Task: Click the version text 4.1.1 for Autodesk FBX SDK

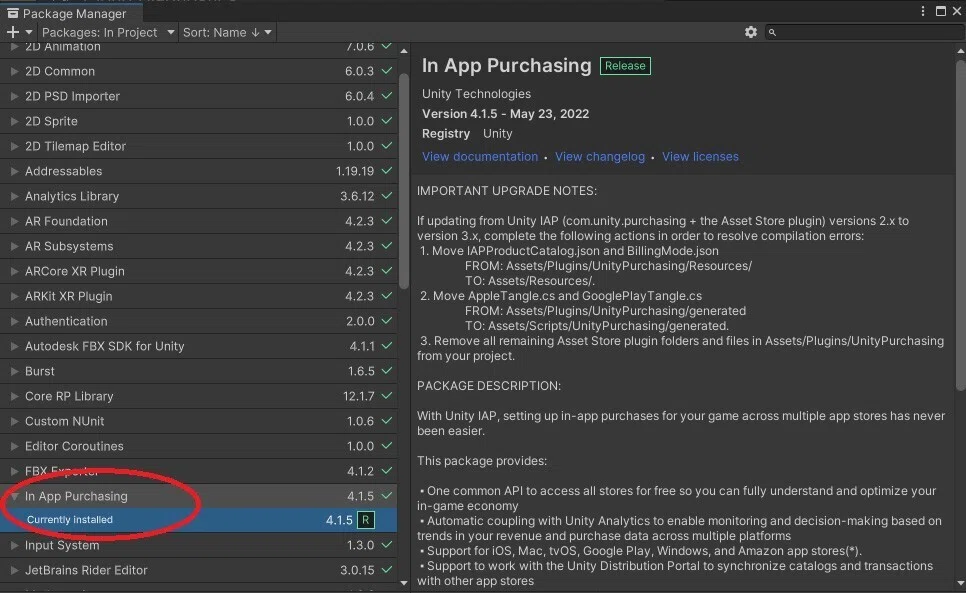Action: 362,346
